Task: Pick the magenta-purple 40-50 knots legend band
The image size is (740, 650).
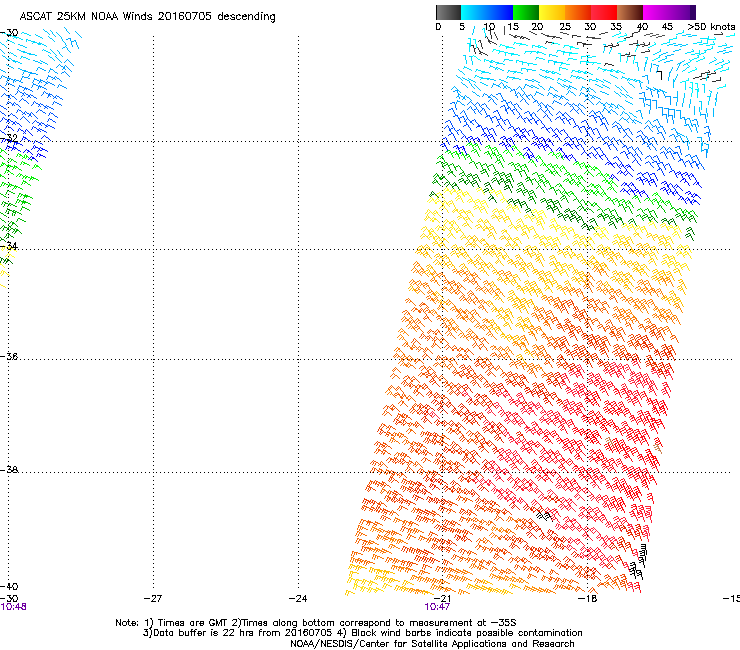Action: (669, 12)
